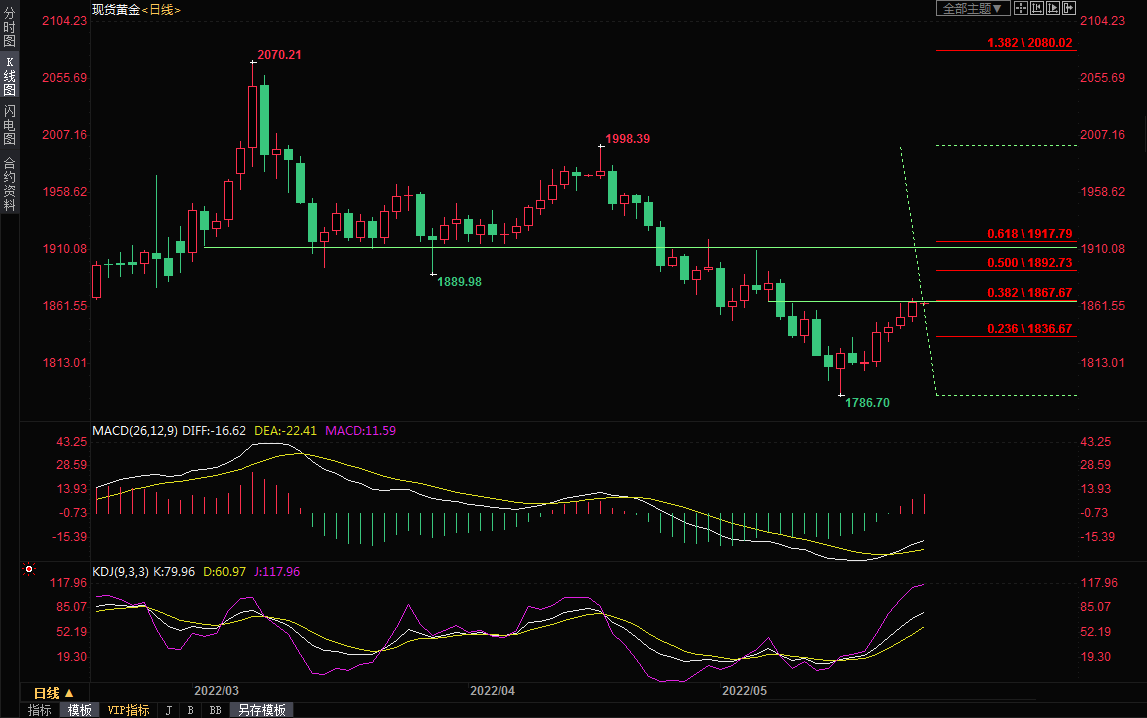This screenshot has height=718, width=1147.
Task: Expand the 日线 period selector
Action: 53,693
